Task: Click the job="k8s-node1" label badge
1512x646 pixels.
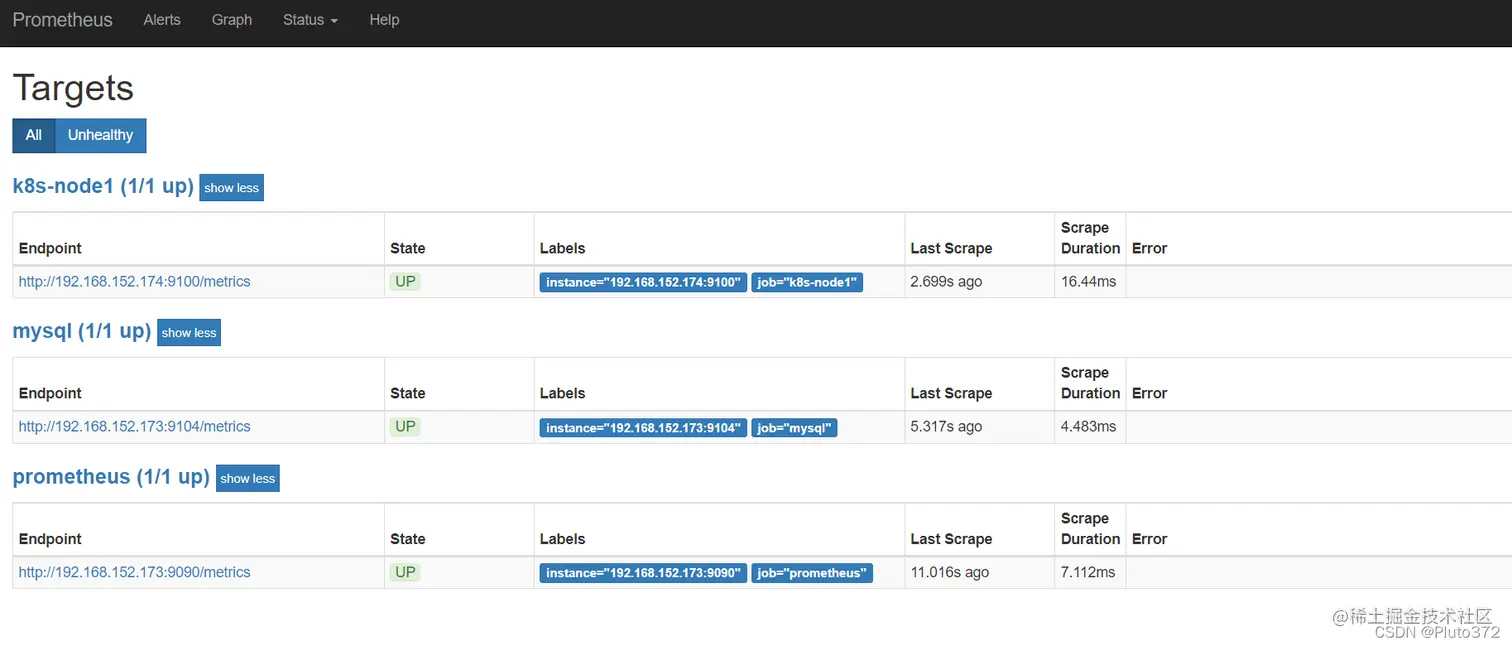Action: 807,283
